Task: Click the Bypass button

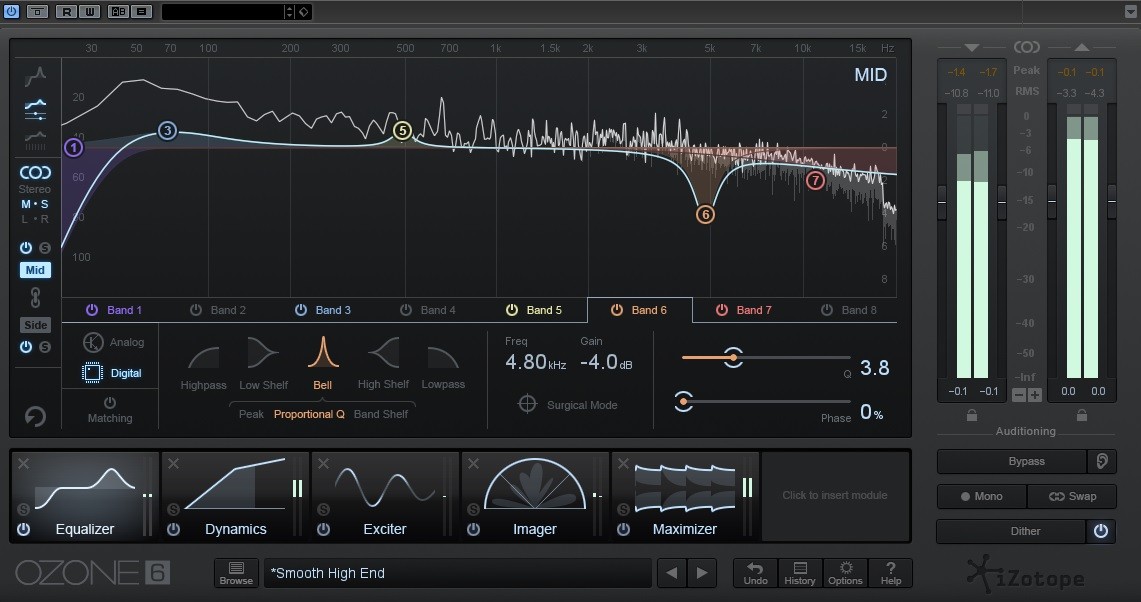Action: (x=1012, y=462)
